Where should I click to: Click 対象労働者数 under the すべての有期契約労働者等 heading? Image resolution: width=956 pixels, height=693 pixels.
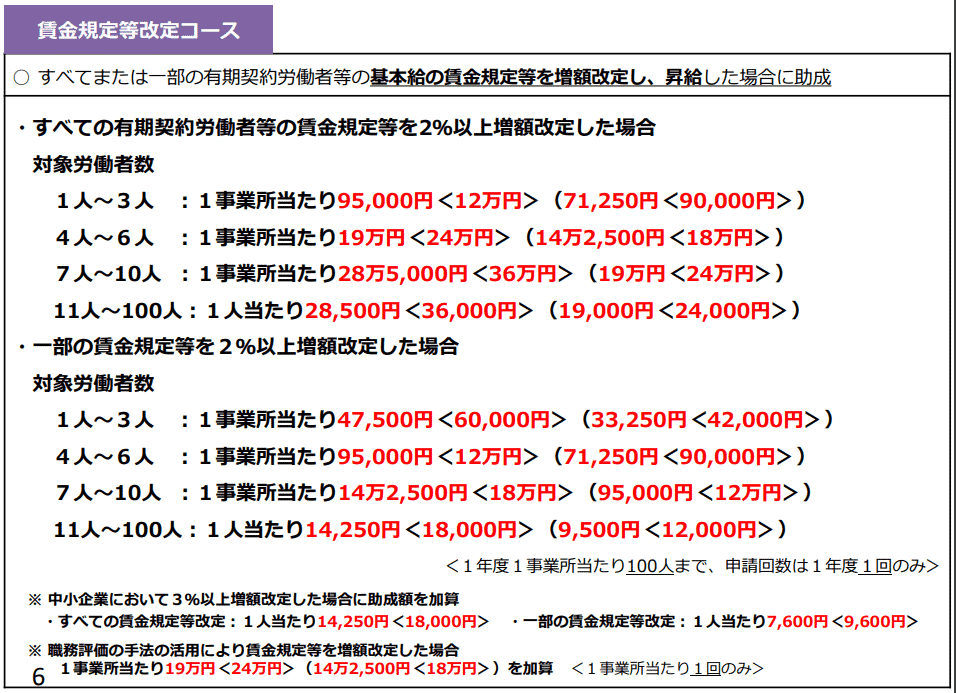click(93, 165)
